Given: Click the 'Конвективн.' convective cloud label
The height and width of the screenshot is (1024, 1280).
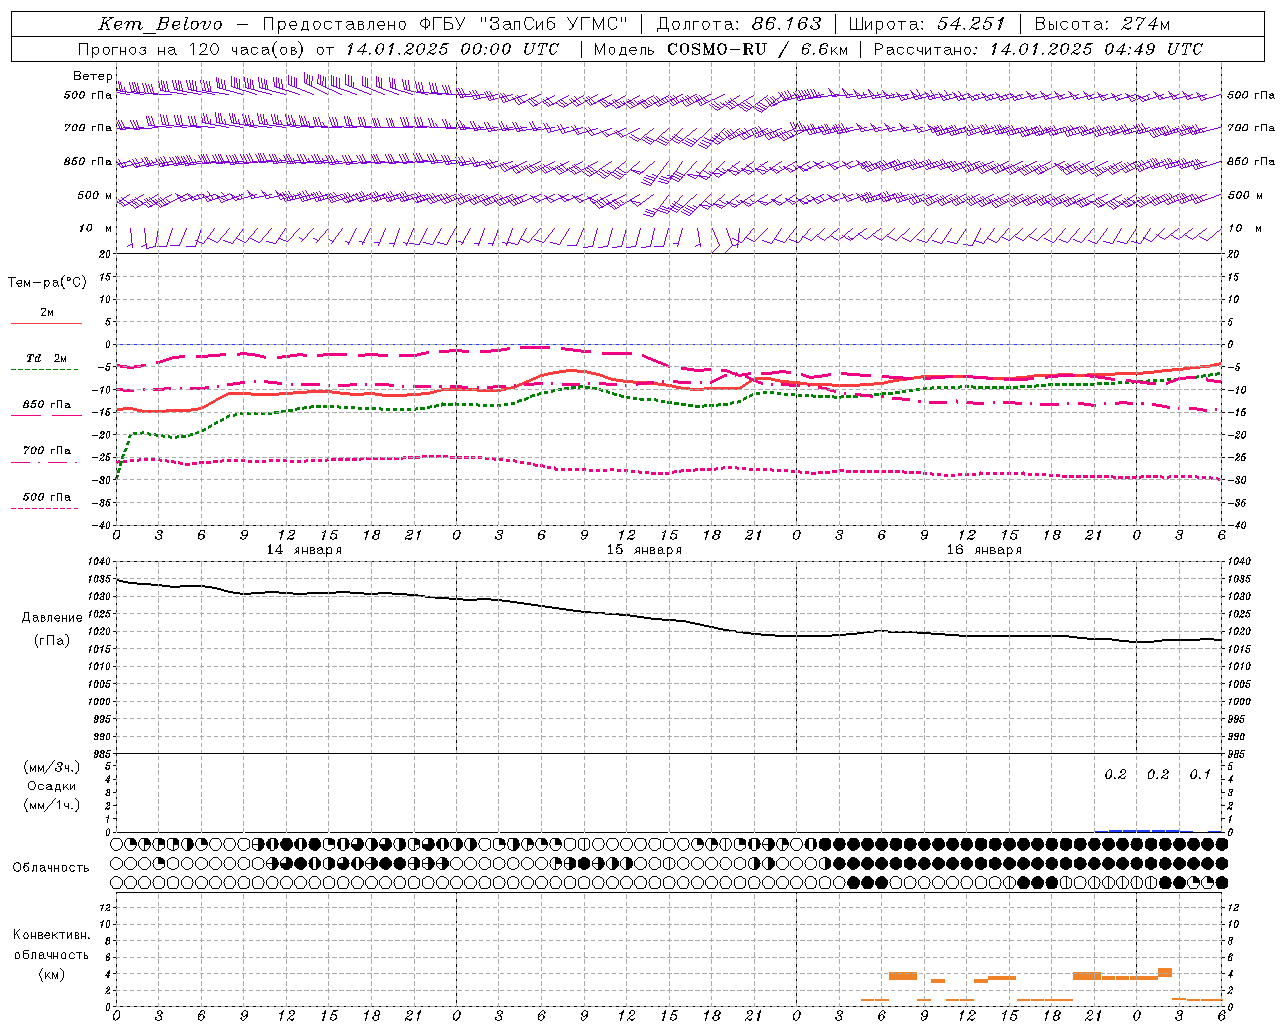Looking at the screenshot, I should 51,935.
